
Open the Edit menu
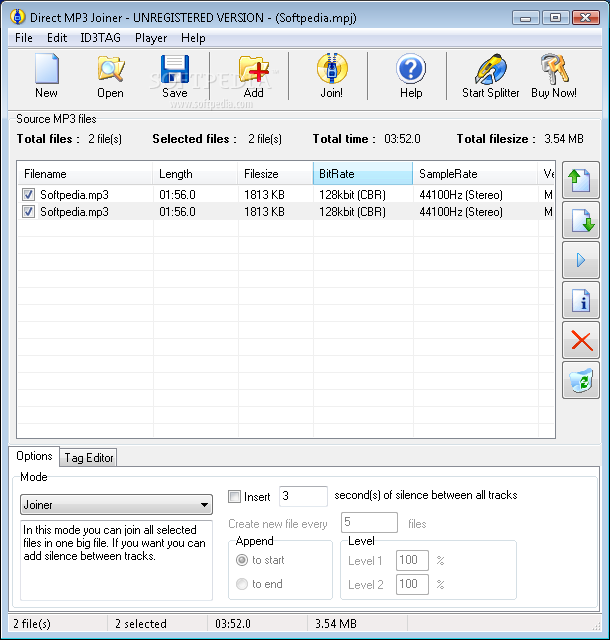57,38
